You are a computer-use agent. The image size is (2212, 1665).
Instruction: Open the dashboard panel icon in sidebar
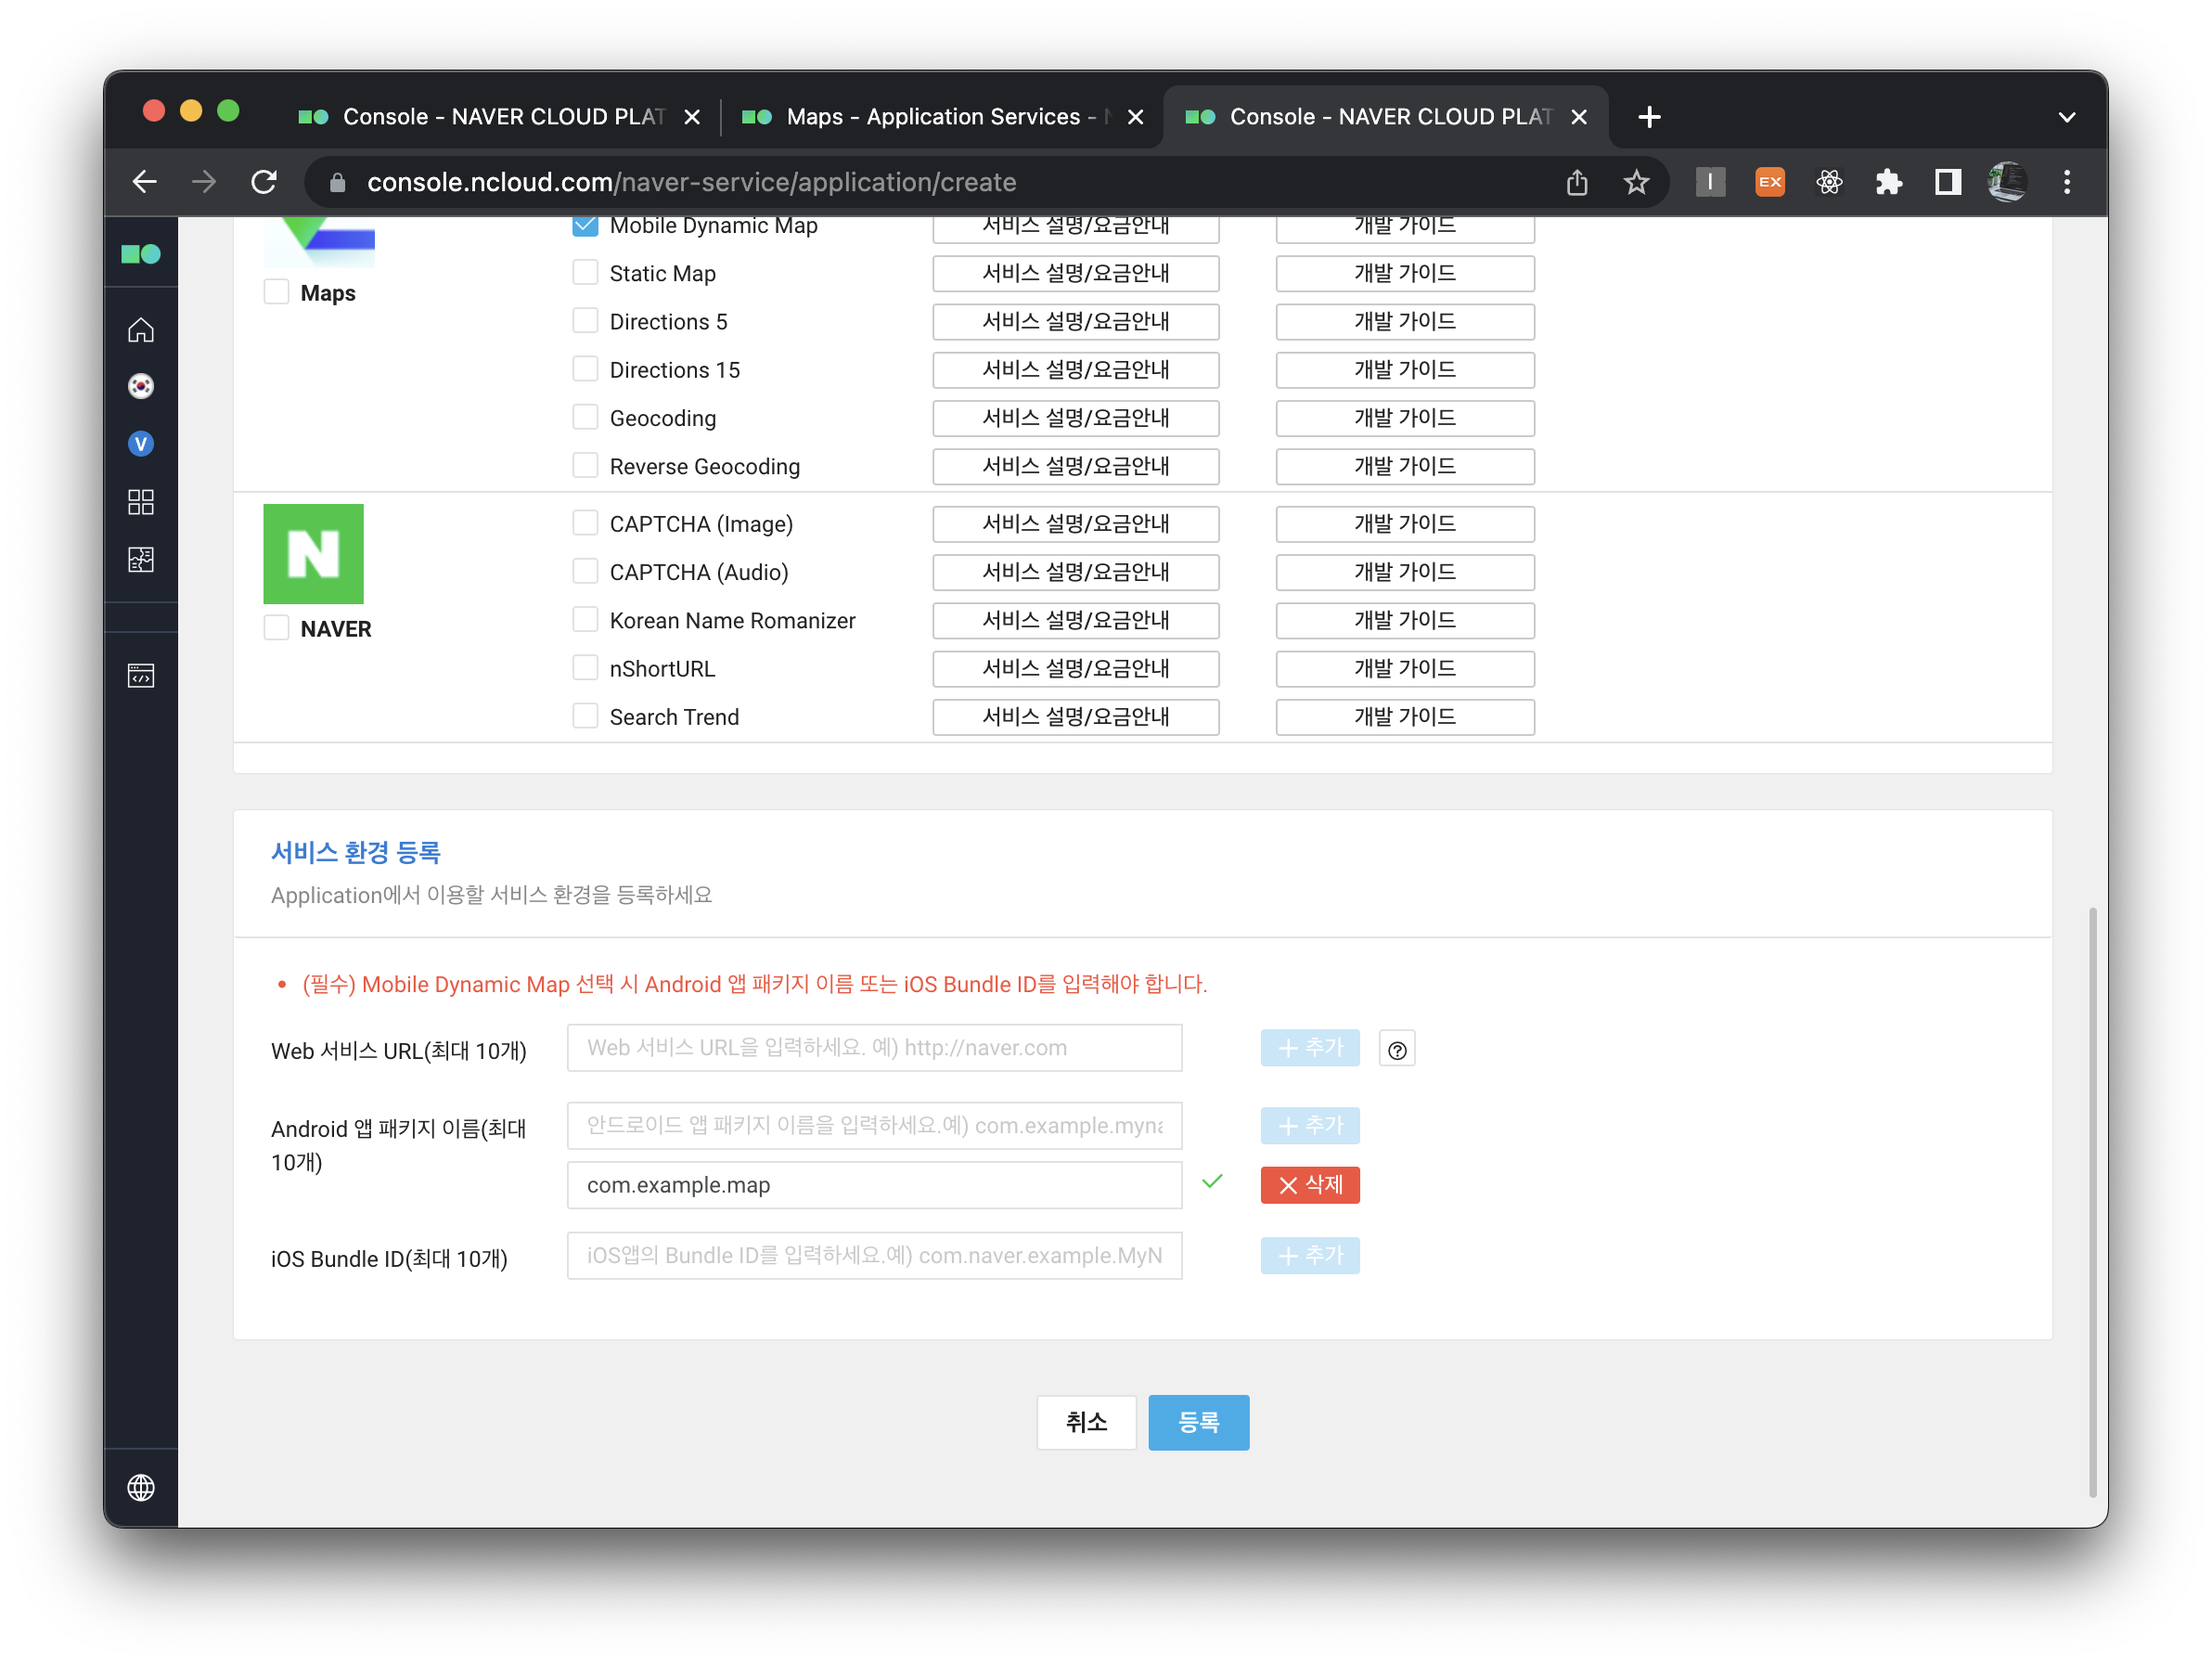pos(141,560)
